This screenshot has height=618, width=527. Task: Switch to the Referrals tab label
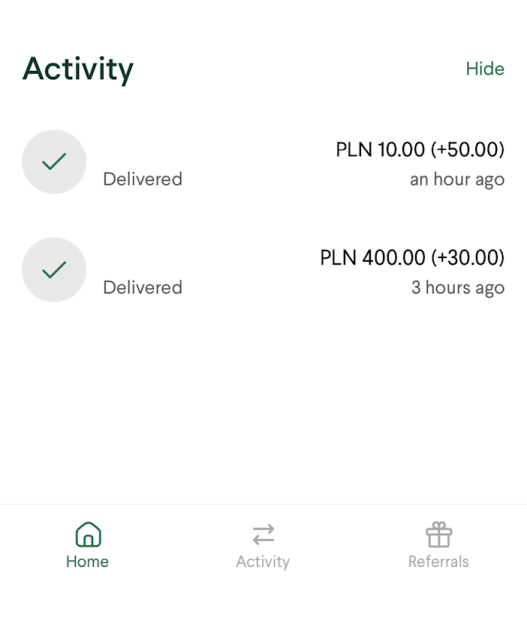pyautogui.click(x=438, y=561)
